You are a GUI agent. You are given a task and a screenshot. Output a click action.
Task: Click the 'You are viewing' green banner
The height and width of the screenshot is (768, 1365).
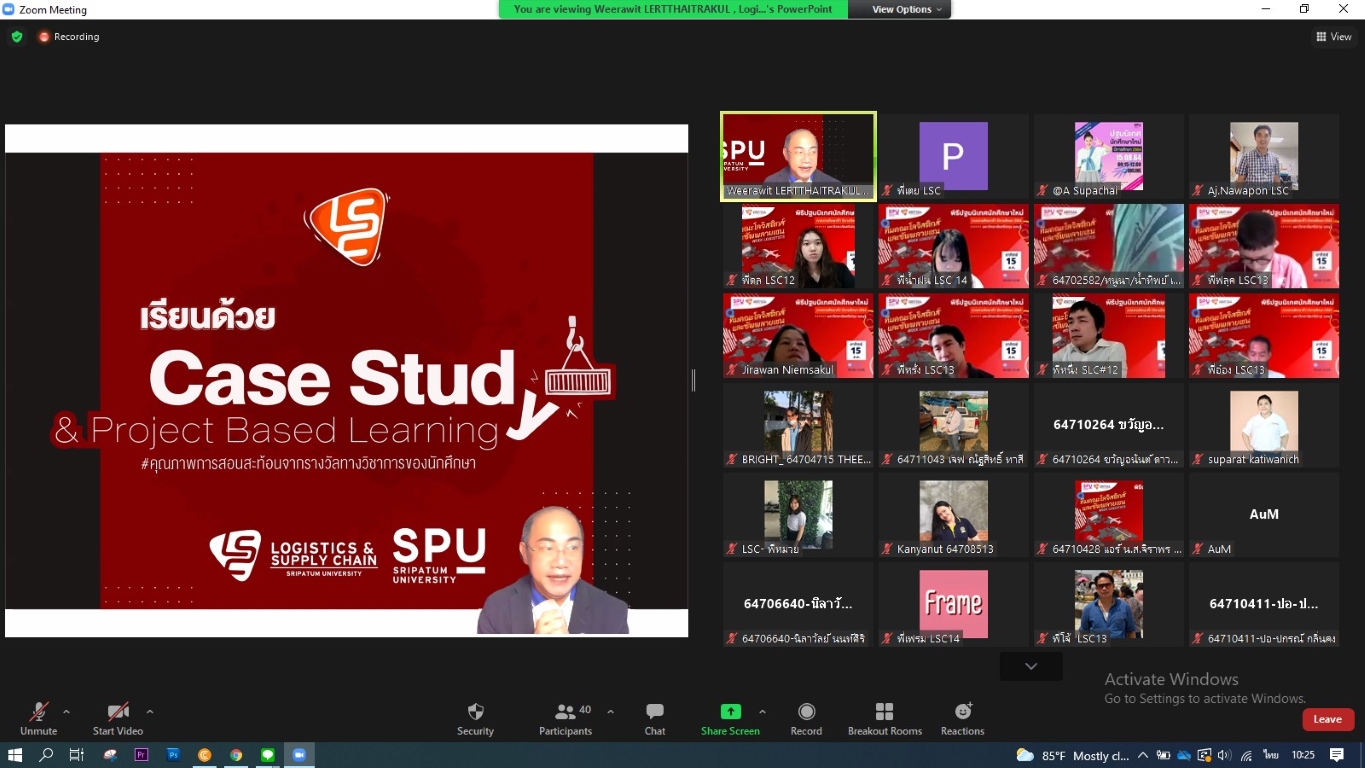click(x=673, y=9)
